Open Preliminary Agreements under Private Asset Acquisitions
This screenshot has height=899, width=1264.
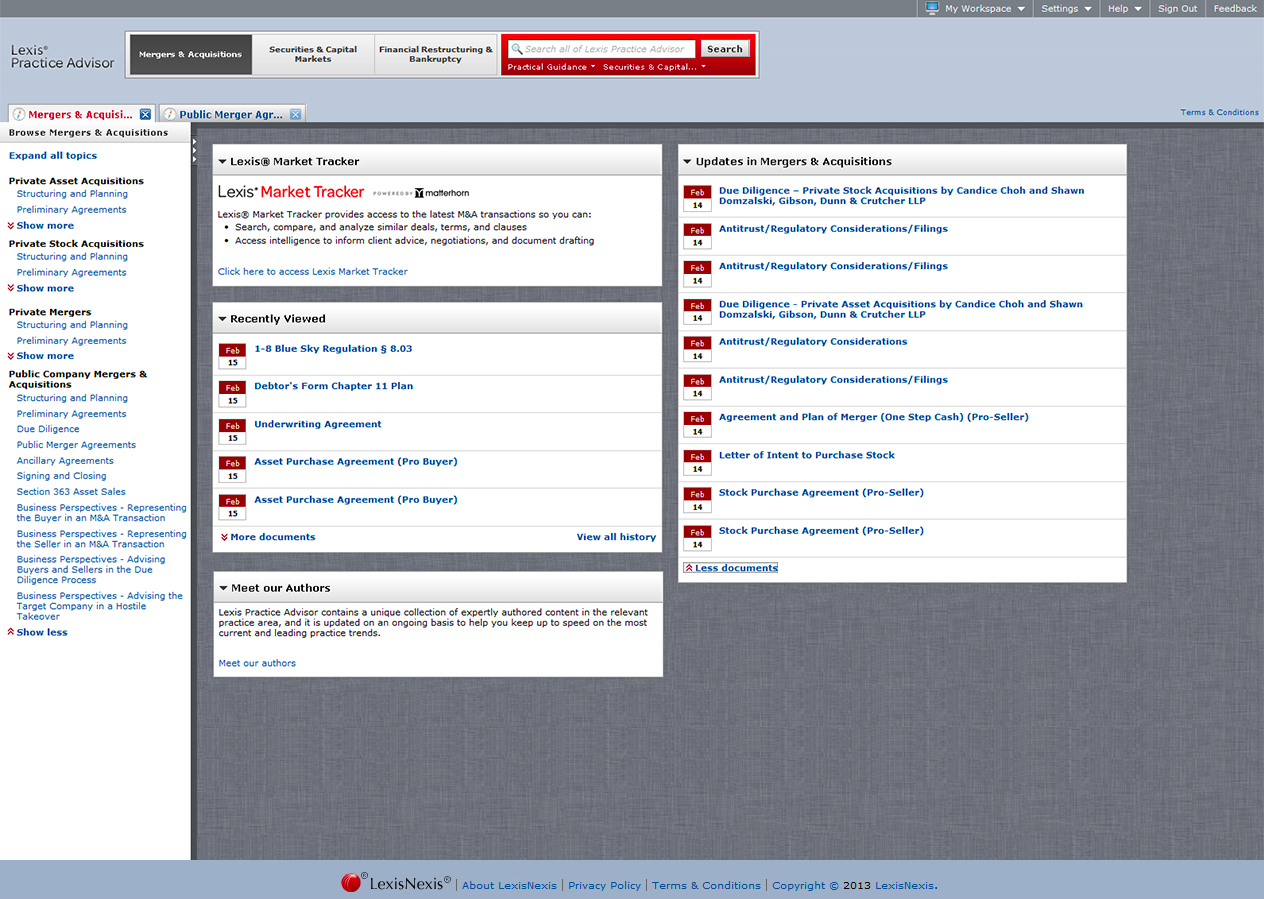(x=71, y=210)
